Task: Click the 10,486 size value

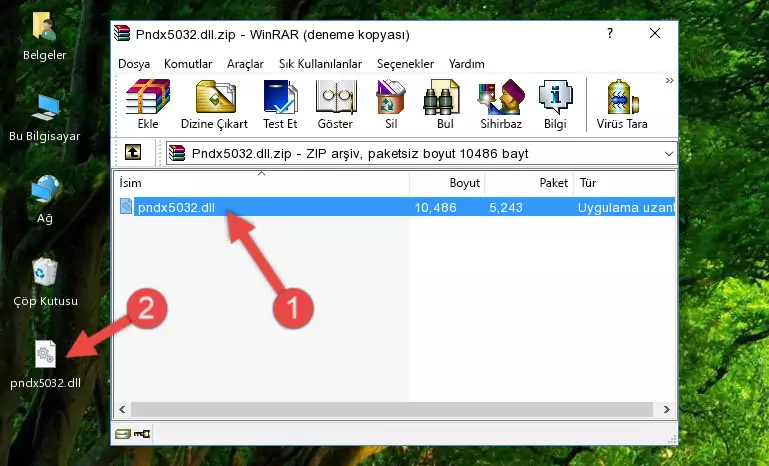Action: click(436, 207)
